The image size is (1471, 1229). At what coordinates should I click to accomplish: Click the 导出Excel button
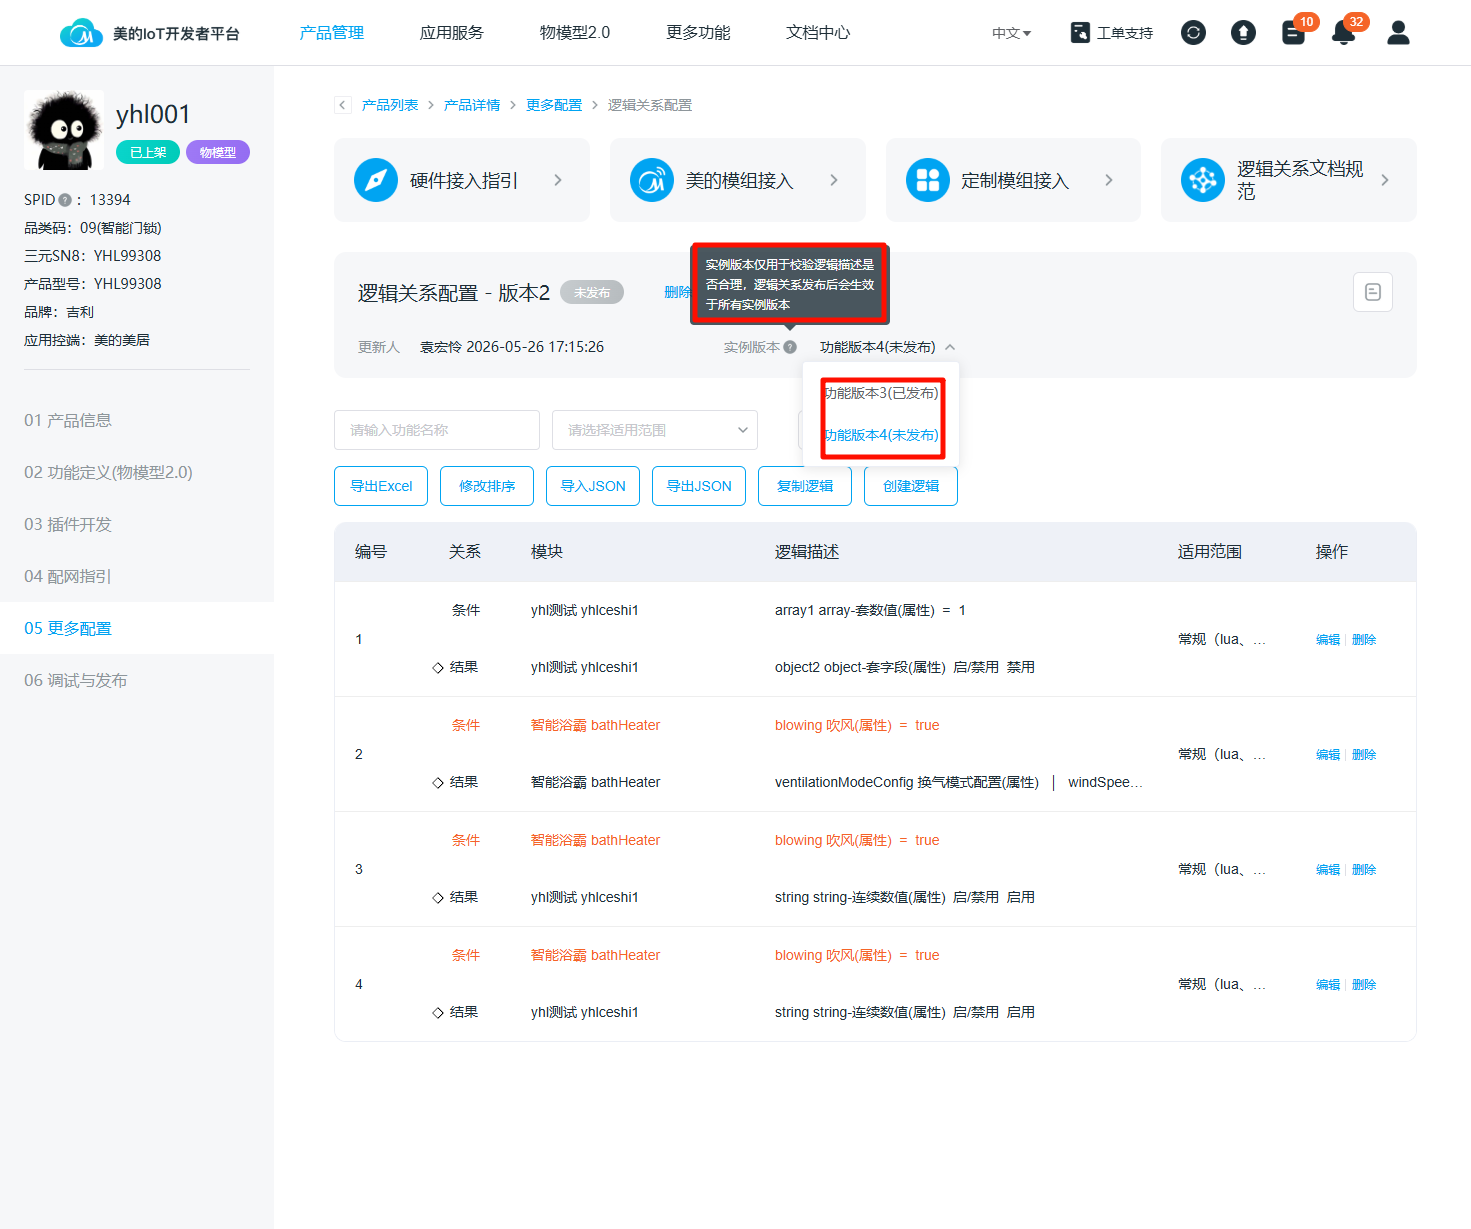click(x=381, y=486)
